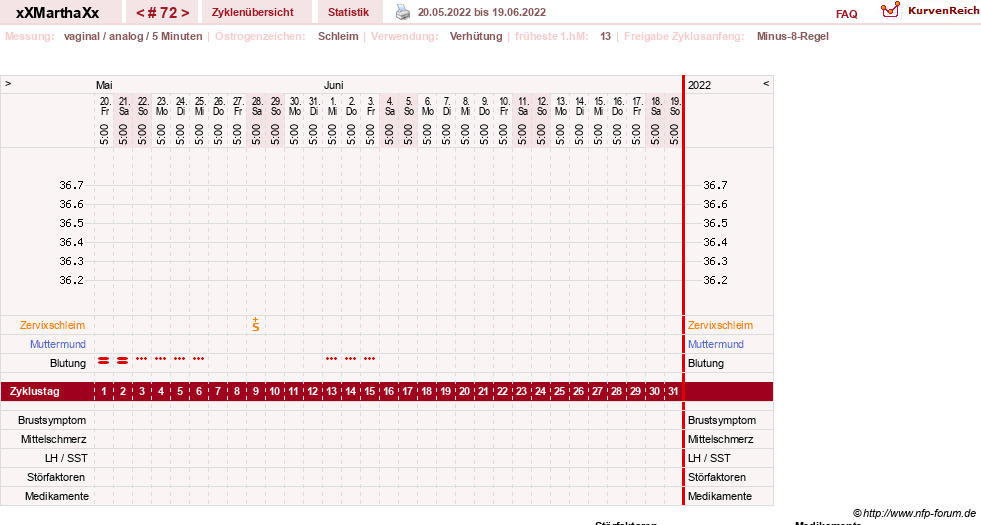Select cycle day 31 in Zyklustag row
This screenshot has width=981, height=525.
673,392
